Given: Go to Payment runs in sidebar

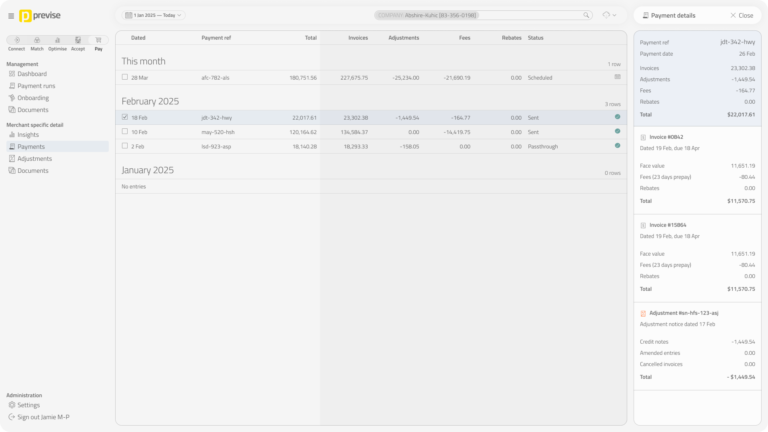Looking at the screenshot, I should pos(35,86).
